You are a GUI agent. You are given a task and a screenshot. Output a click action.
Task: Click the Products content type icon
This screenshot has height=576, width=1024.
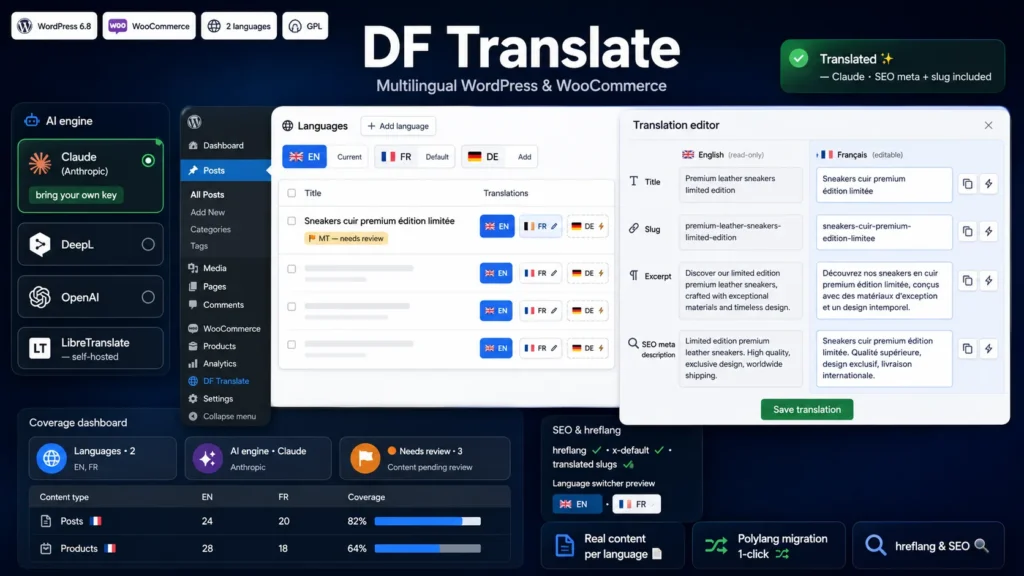click(46, 549)
